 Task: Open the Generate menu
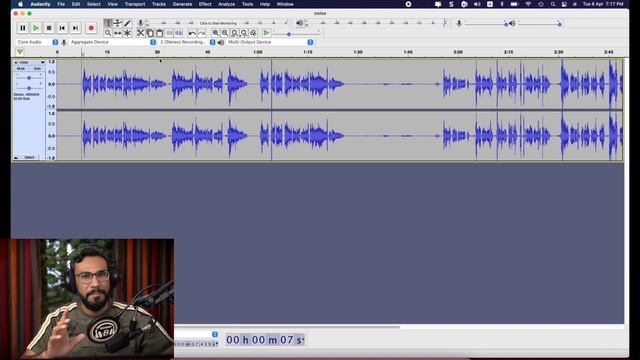pyautogui.click(x=182, y=4)
